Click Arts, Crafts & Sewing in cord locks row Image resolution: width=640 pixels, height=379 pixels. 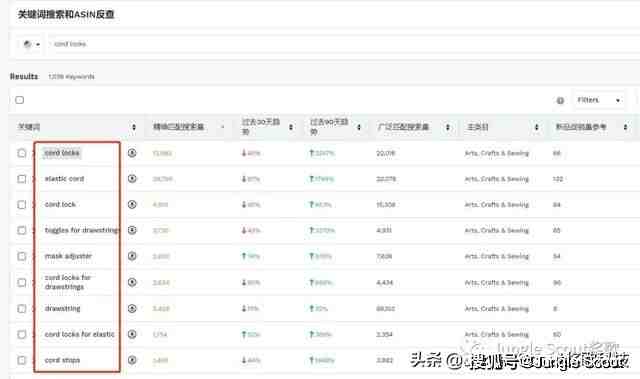[x=497, y=153]
